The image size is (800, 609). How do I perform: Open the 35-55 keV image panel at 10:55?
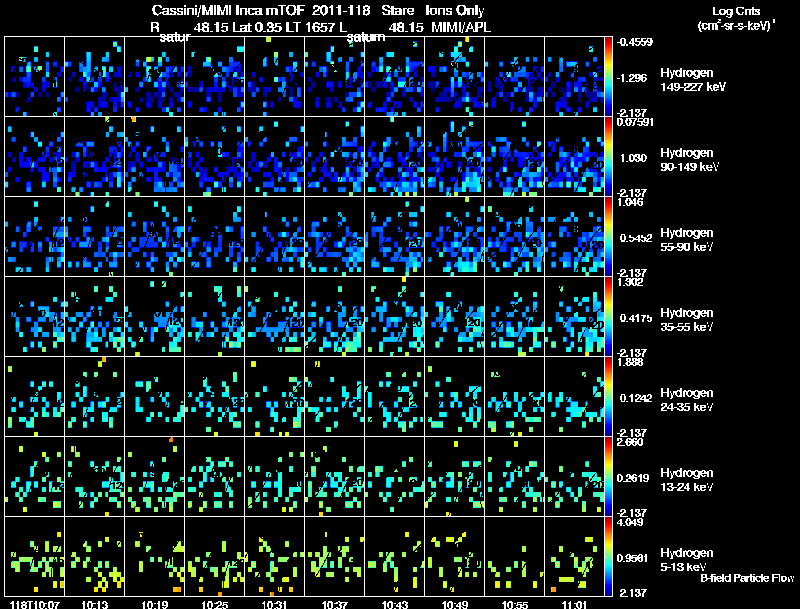[x=515, y=317]
